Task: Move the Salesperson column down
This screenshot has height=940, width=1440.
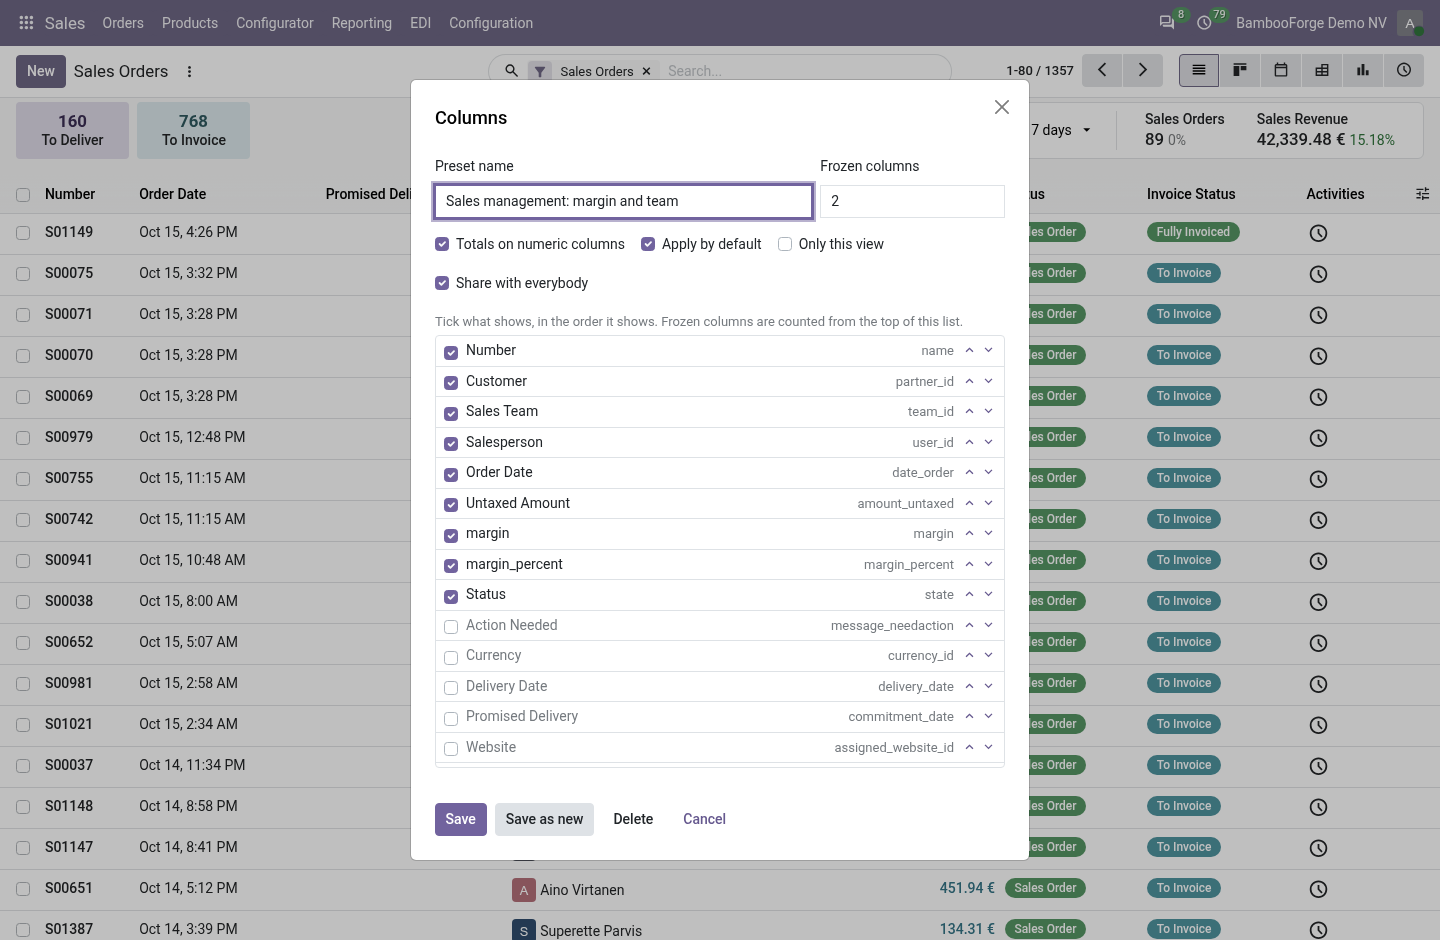Action: click(988, 442)
